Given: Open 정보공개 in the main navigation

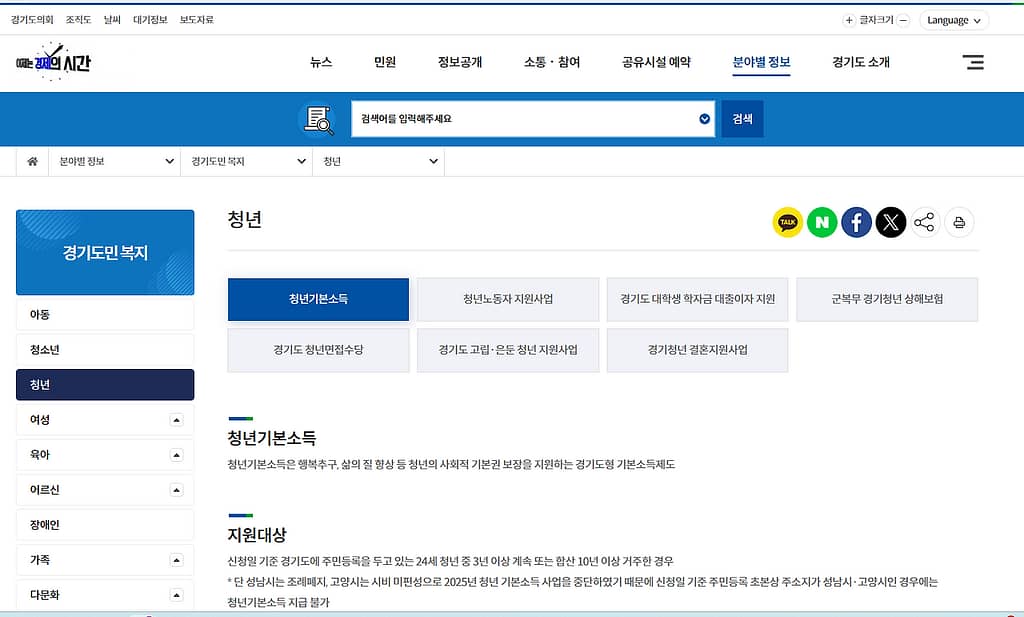Looking at the screenshot, I should (460, 62).
